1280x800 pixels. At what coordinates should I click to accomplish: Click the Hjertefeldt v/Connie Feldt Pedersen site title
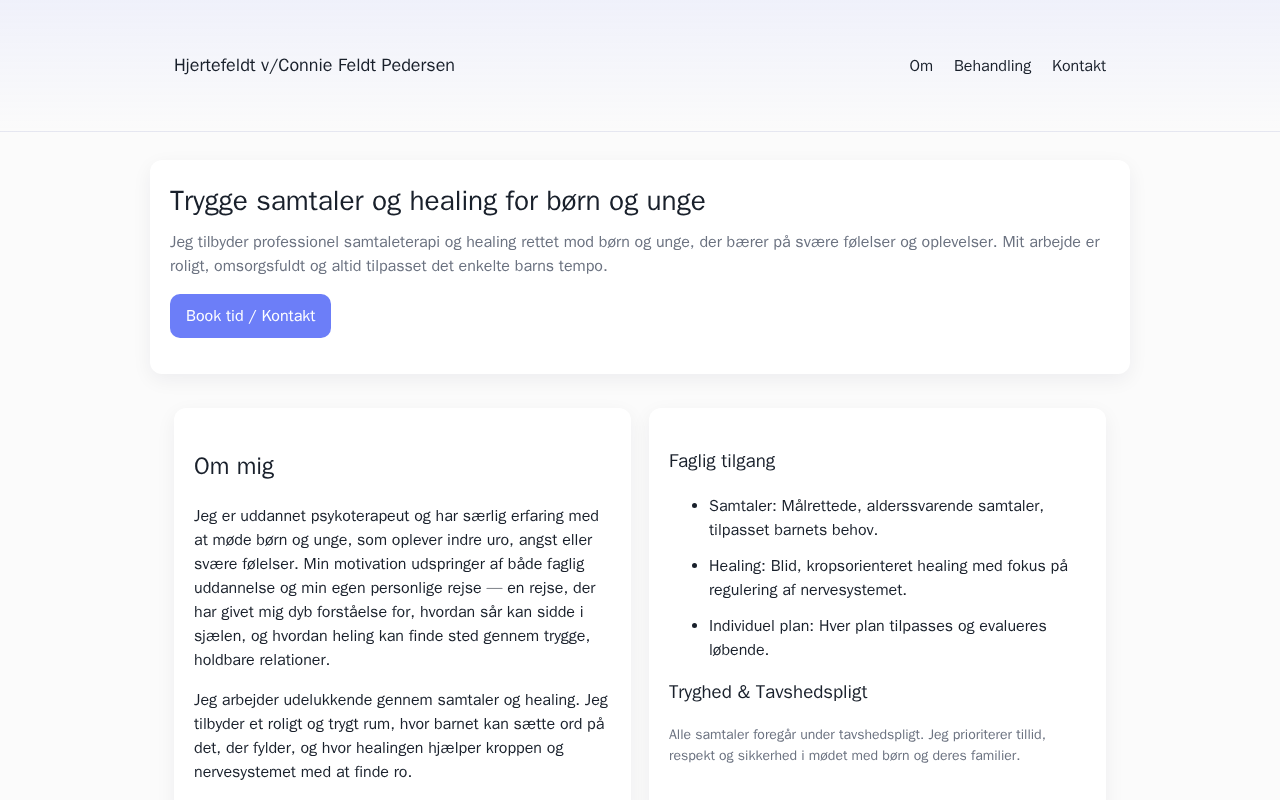pyautogui.click(x=314, y=66)
